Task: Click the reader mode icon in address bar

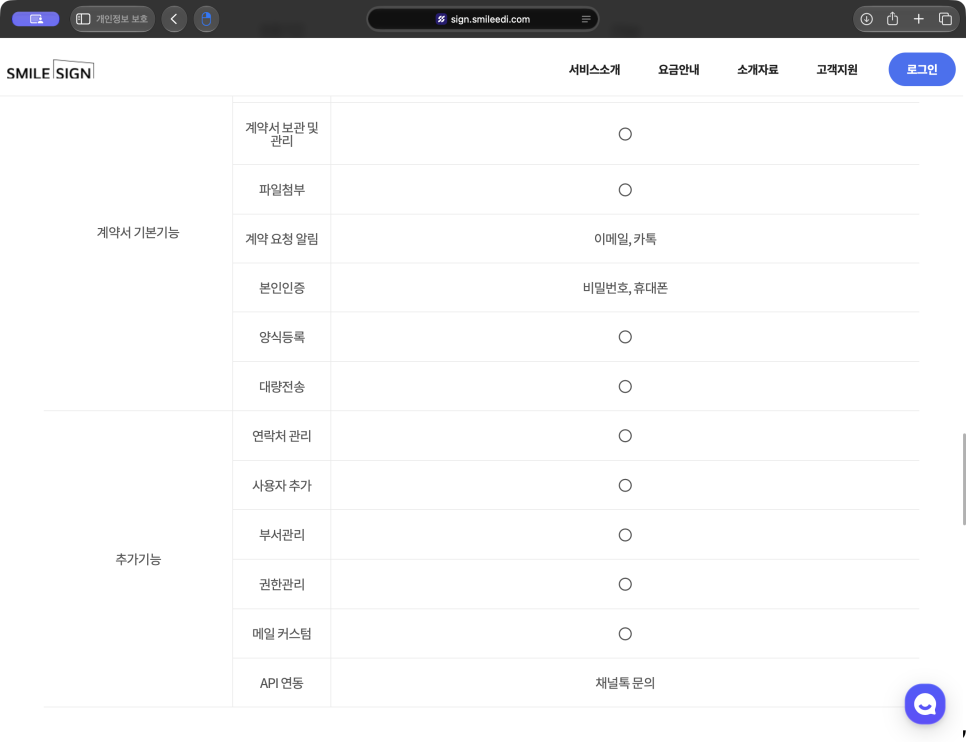Action: click(x=586, y=19)
